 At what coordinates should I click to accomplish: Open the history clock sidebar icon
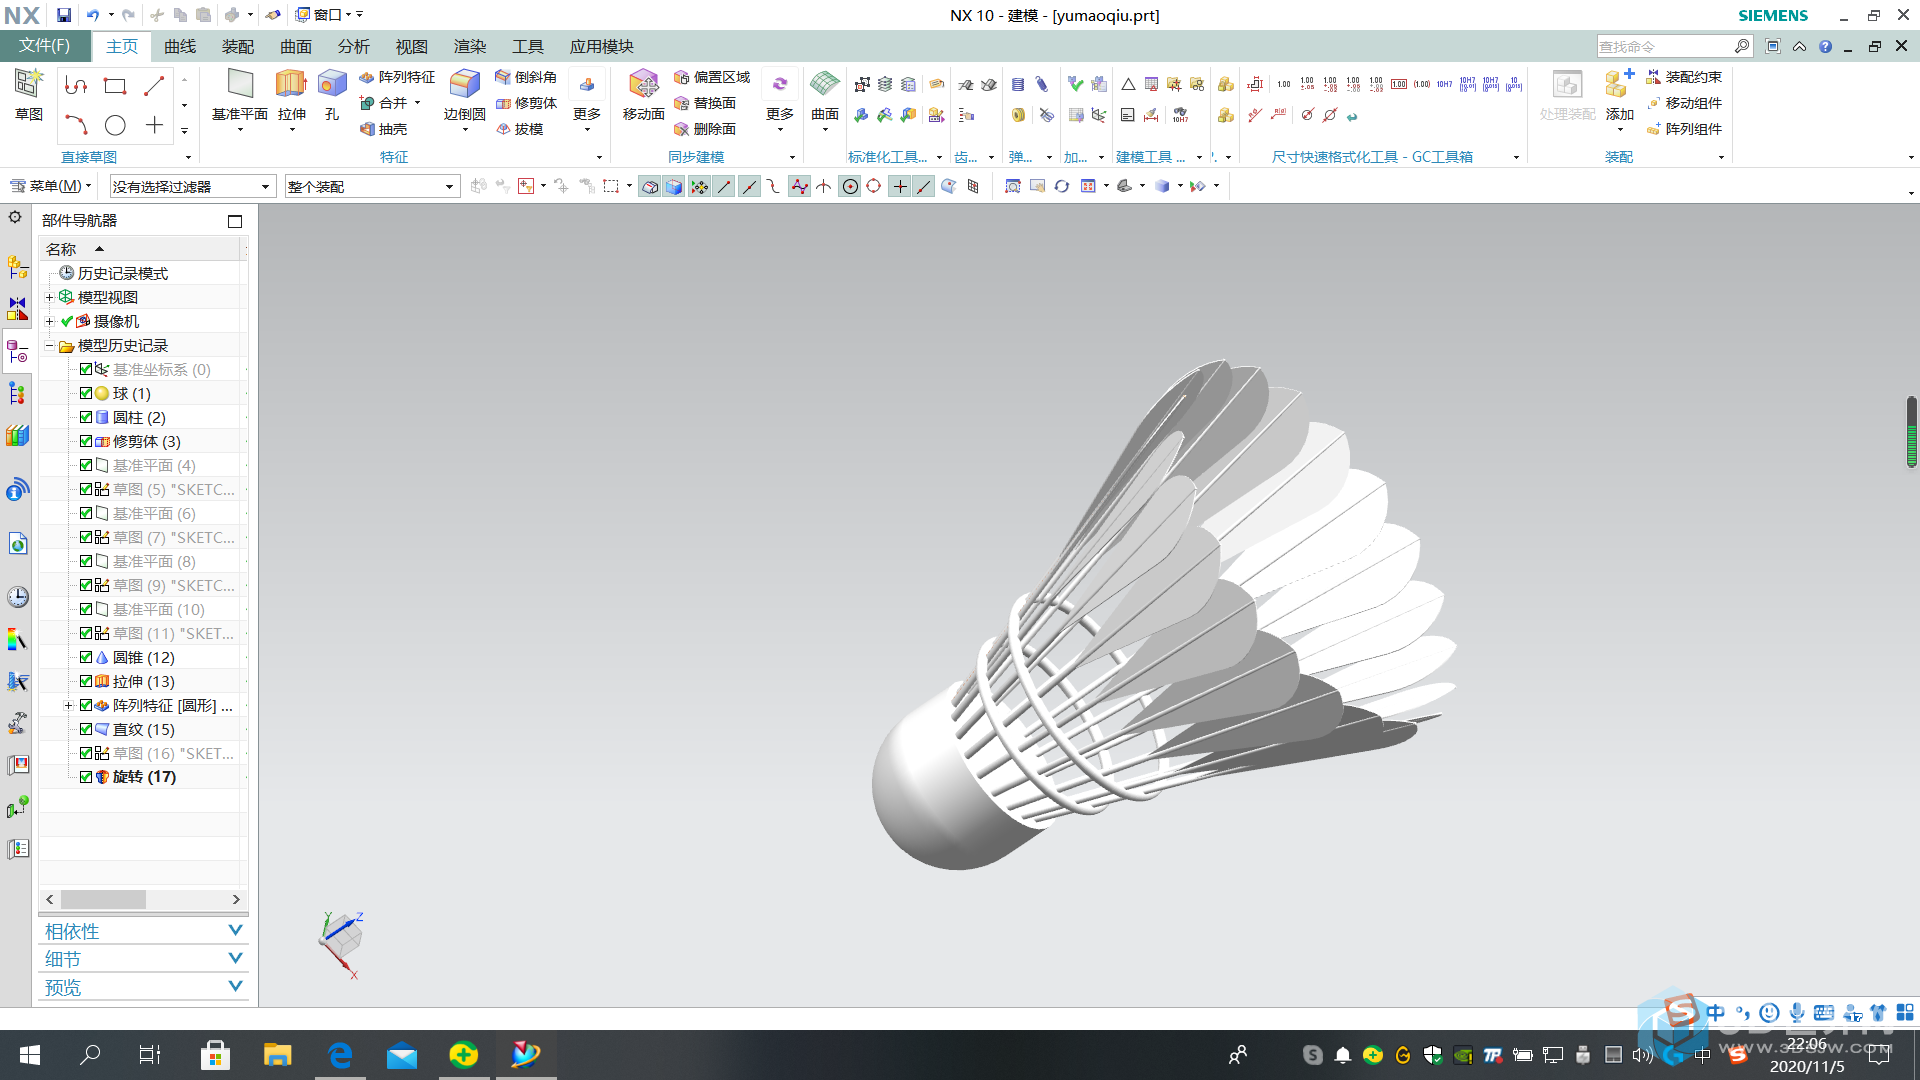pyautogui.click(x=17, y=597)
